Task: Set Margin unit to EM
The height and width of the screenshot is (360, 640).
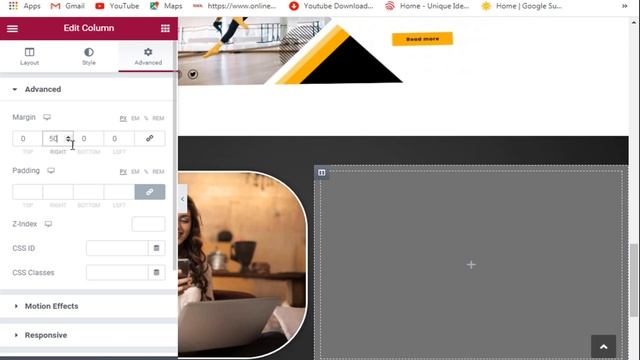Action: click(x=135, y=118)
